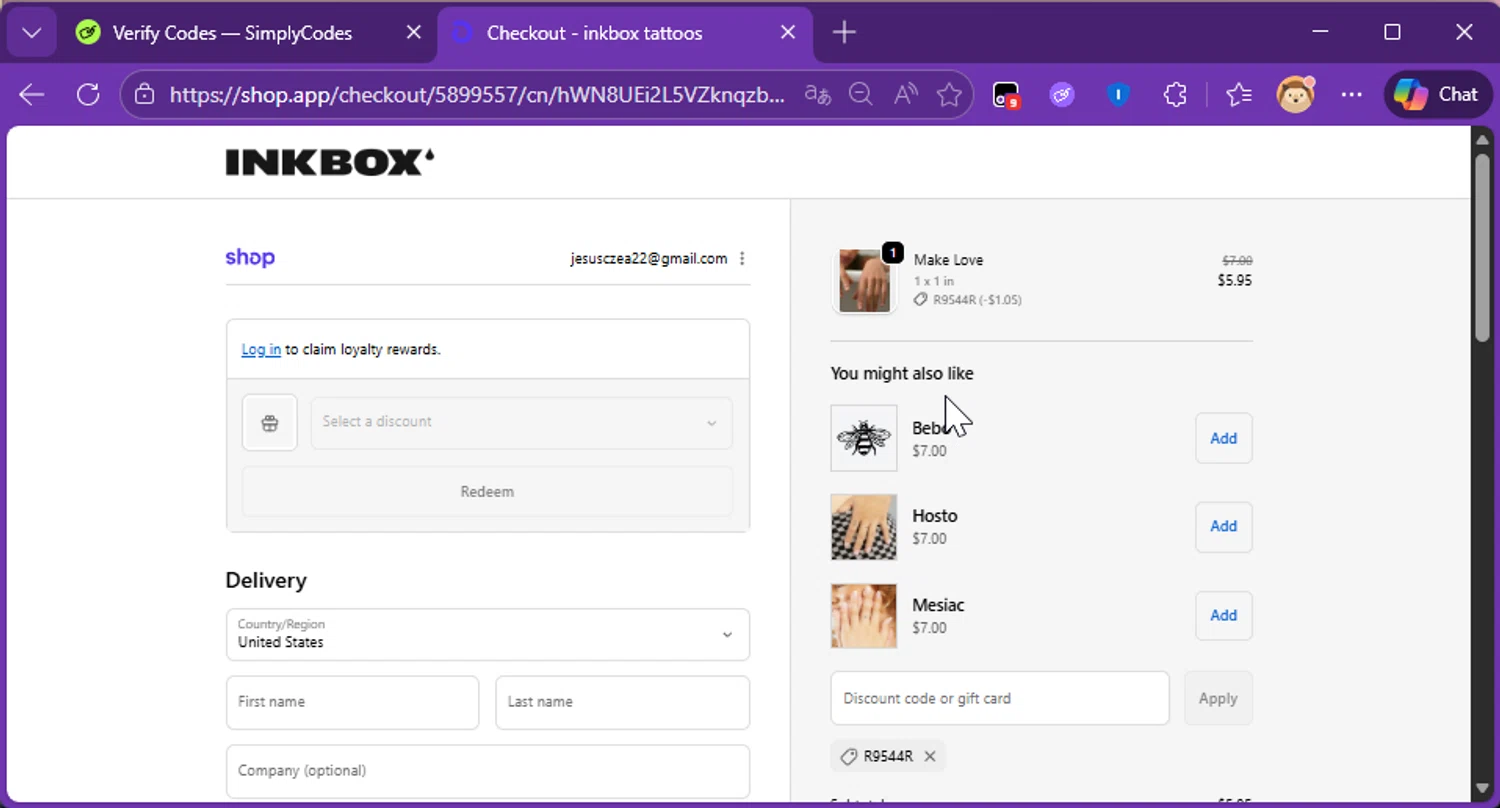Minimize the browser window
1500x808 pixels.
[x=1320, y=33]
